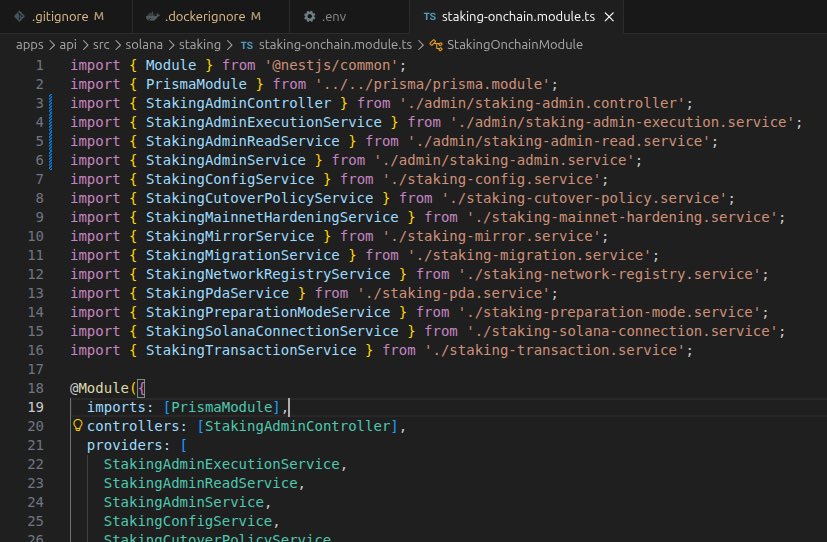Select the staking-onchain.module.ts tab

click(x=518, y=16)
